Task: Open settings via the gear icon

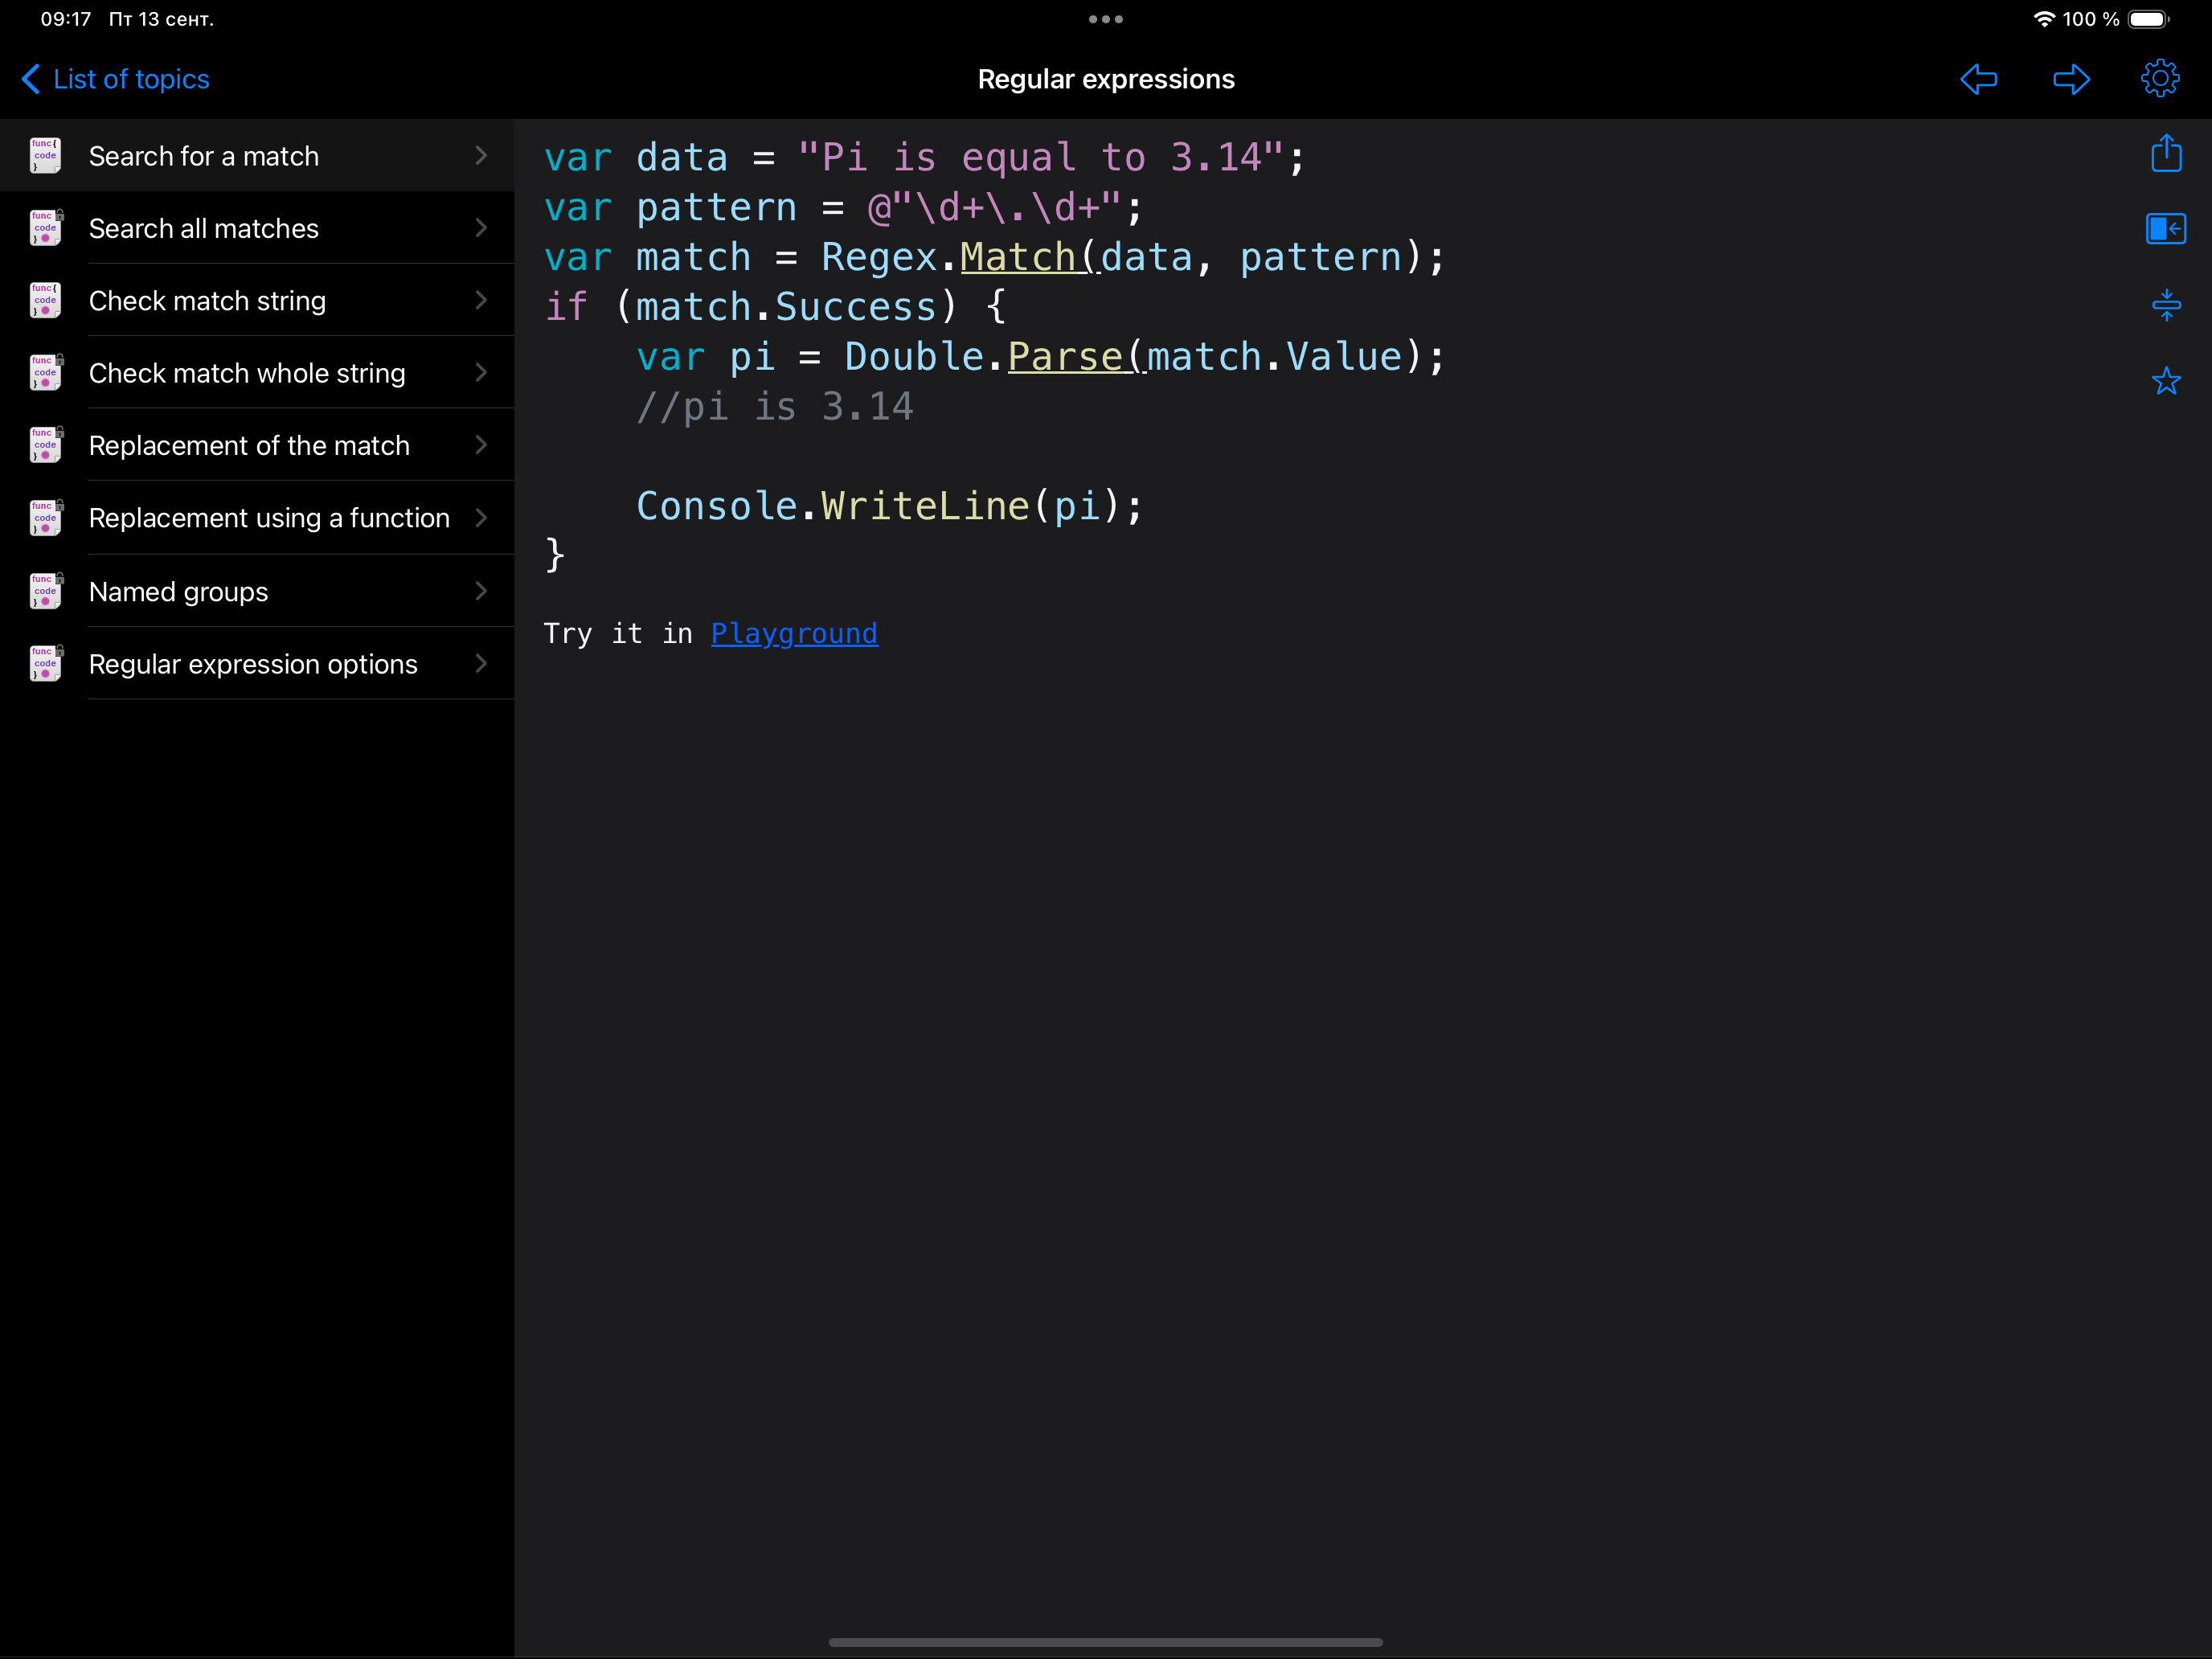Action: pos(2160,78)
